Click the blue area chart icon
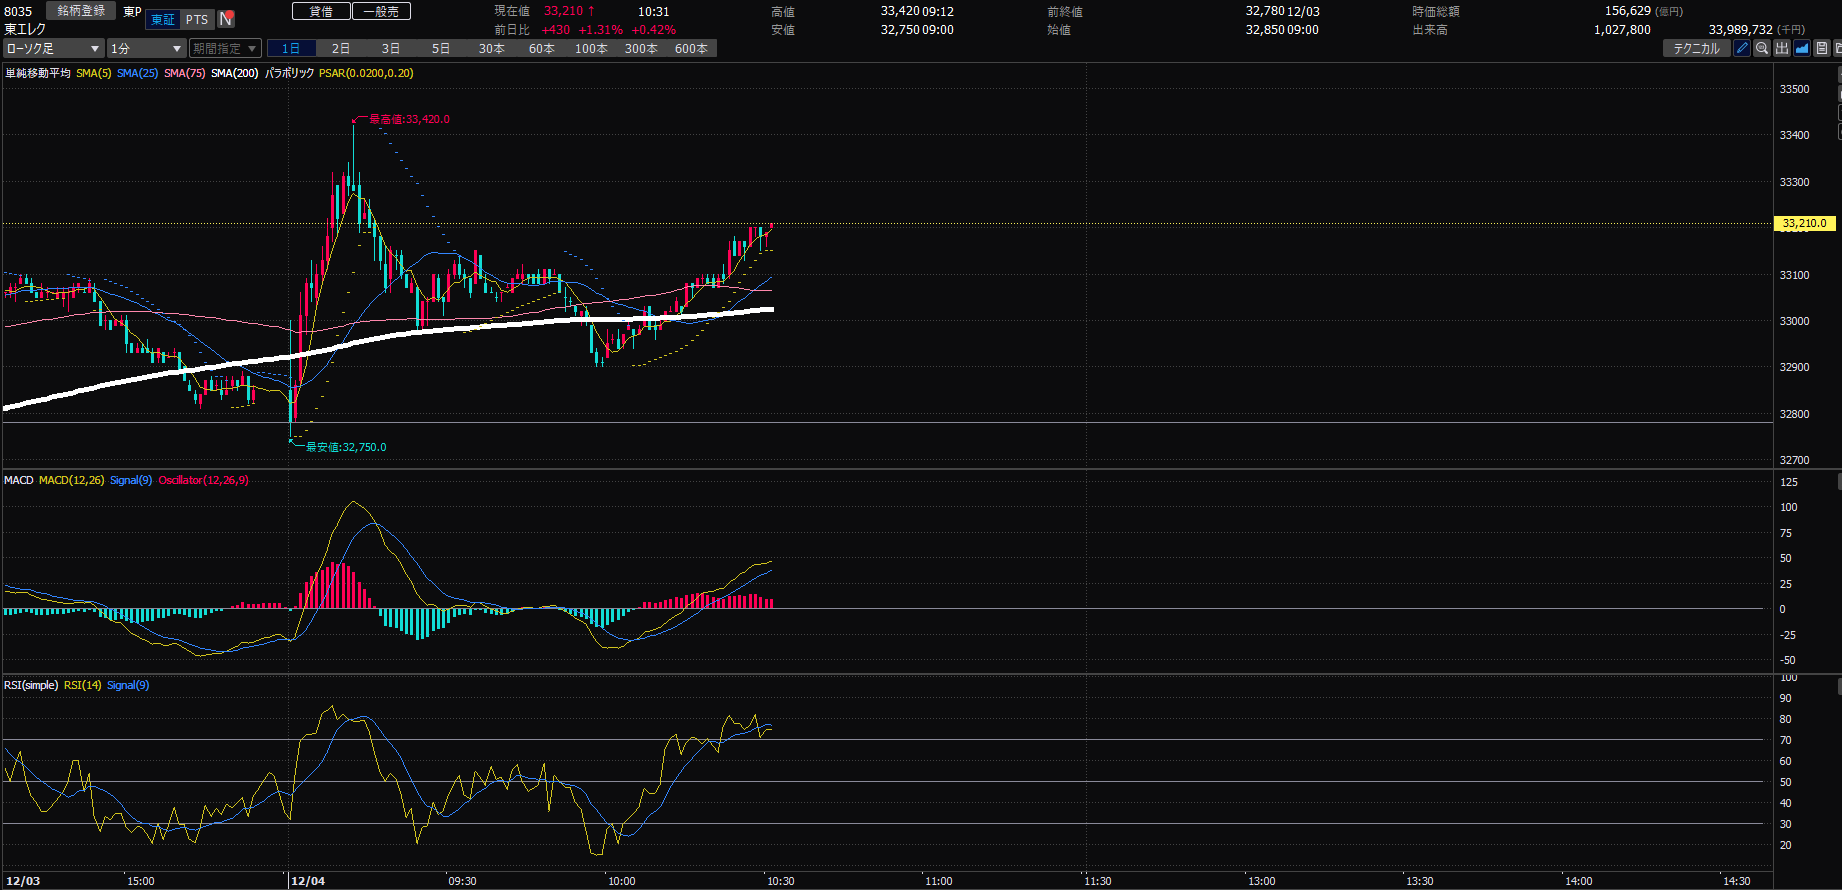Screen dimensions: 1842x890 click(x=1802, y=48)
